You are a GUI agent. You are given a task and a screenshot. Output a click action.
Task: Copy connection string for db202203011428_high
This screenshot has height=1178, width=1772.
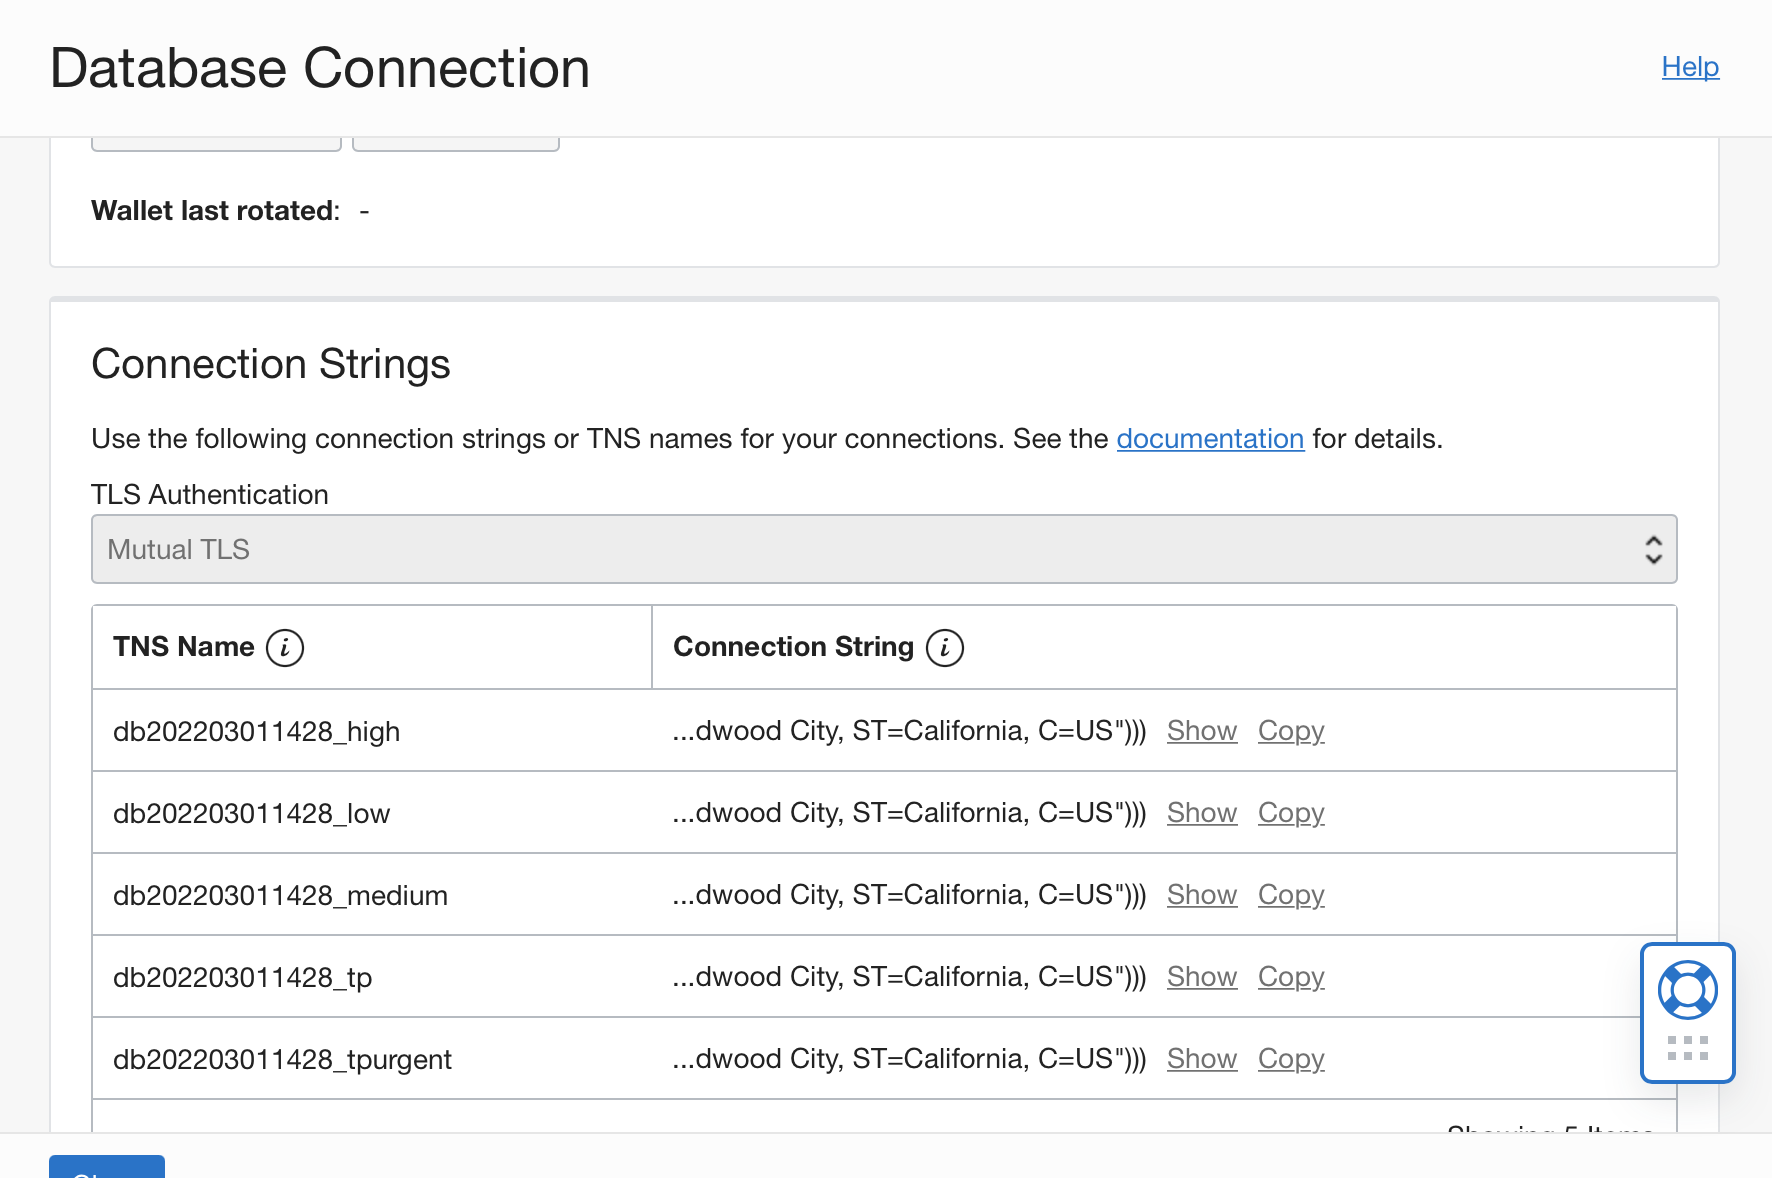pos(1291,731)
